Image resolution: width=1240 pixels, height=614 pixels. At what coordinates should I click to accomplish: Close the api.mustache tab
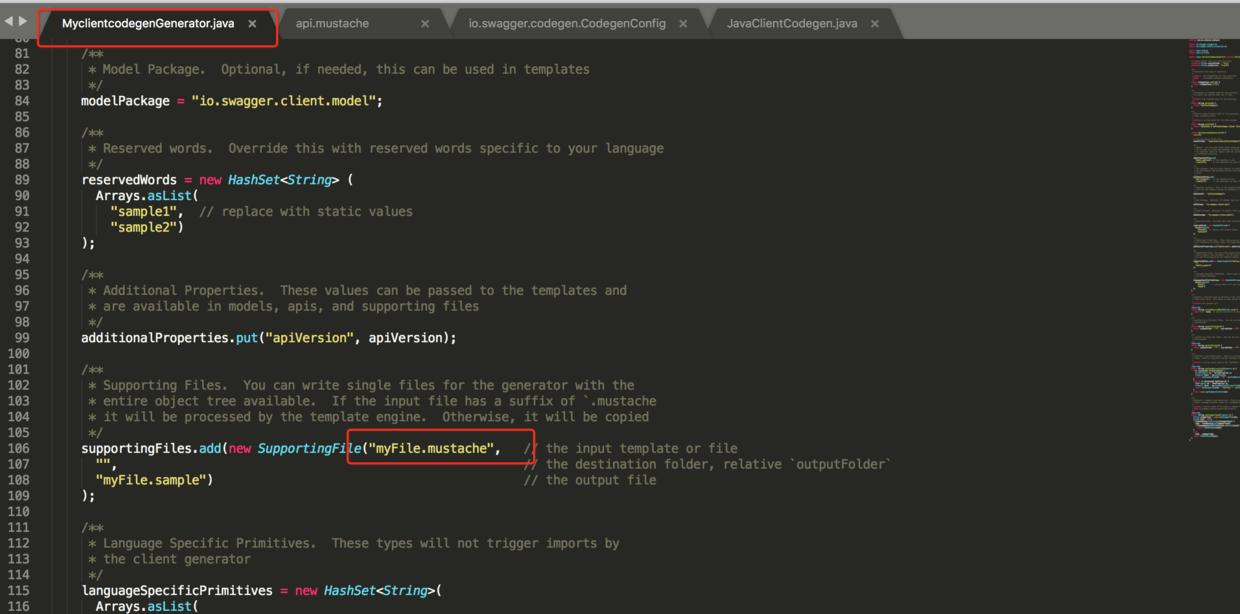425,24
